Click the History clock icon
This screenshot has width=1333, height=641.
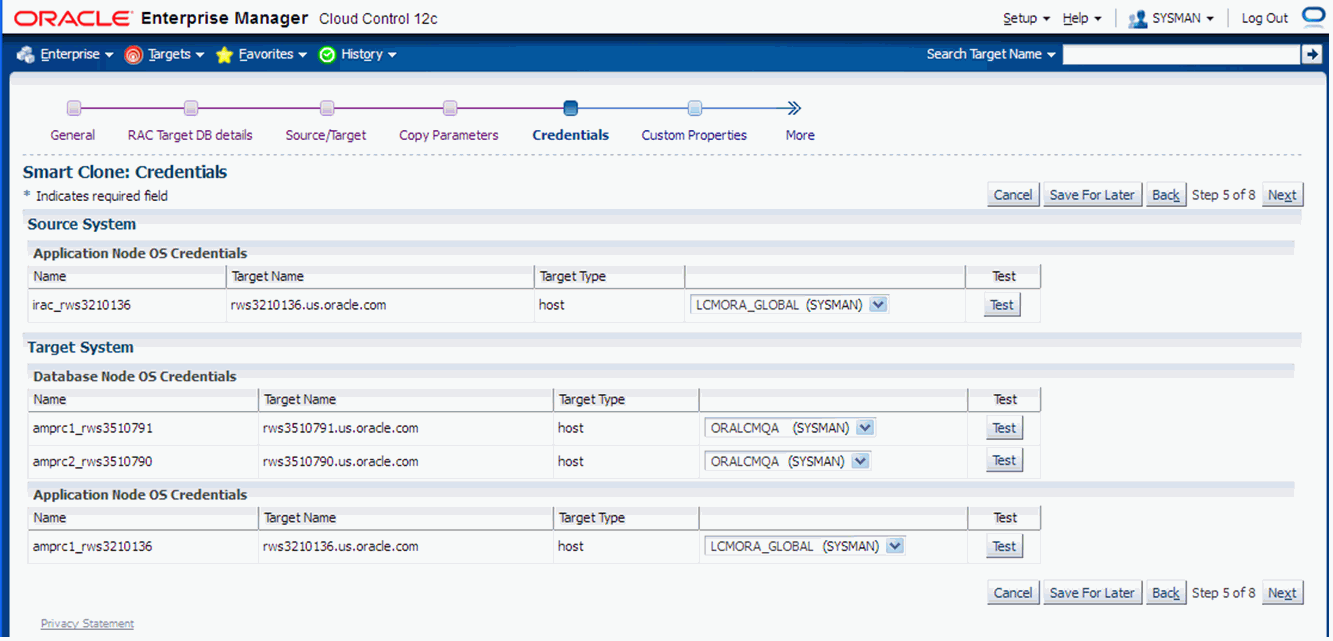click(327, 55)
